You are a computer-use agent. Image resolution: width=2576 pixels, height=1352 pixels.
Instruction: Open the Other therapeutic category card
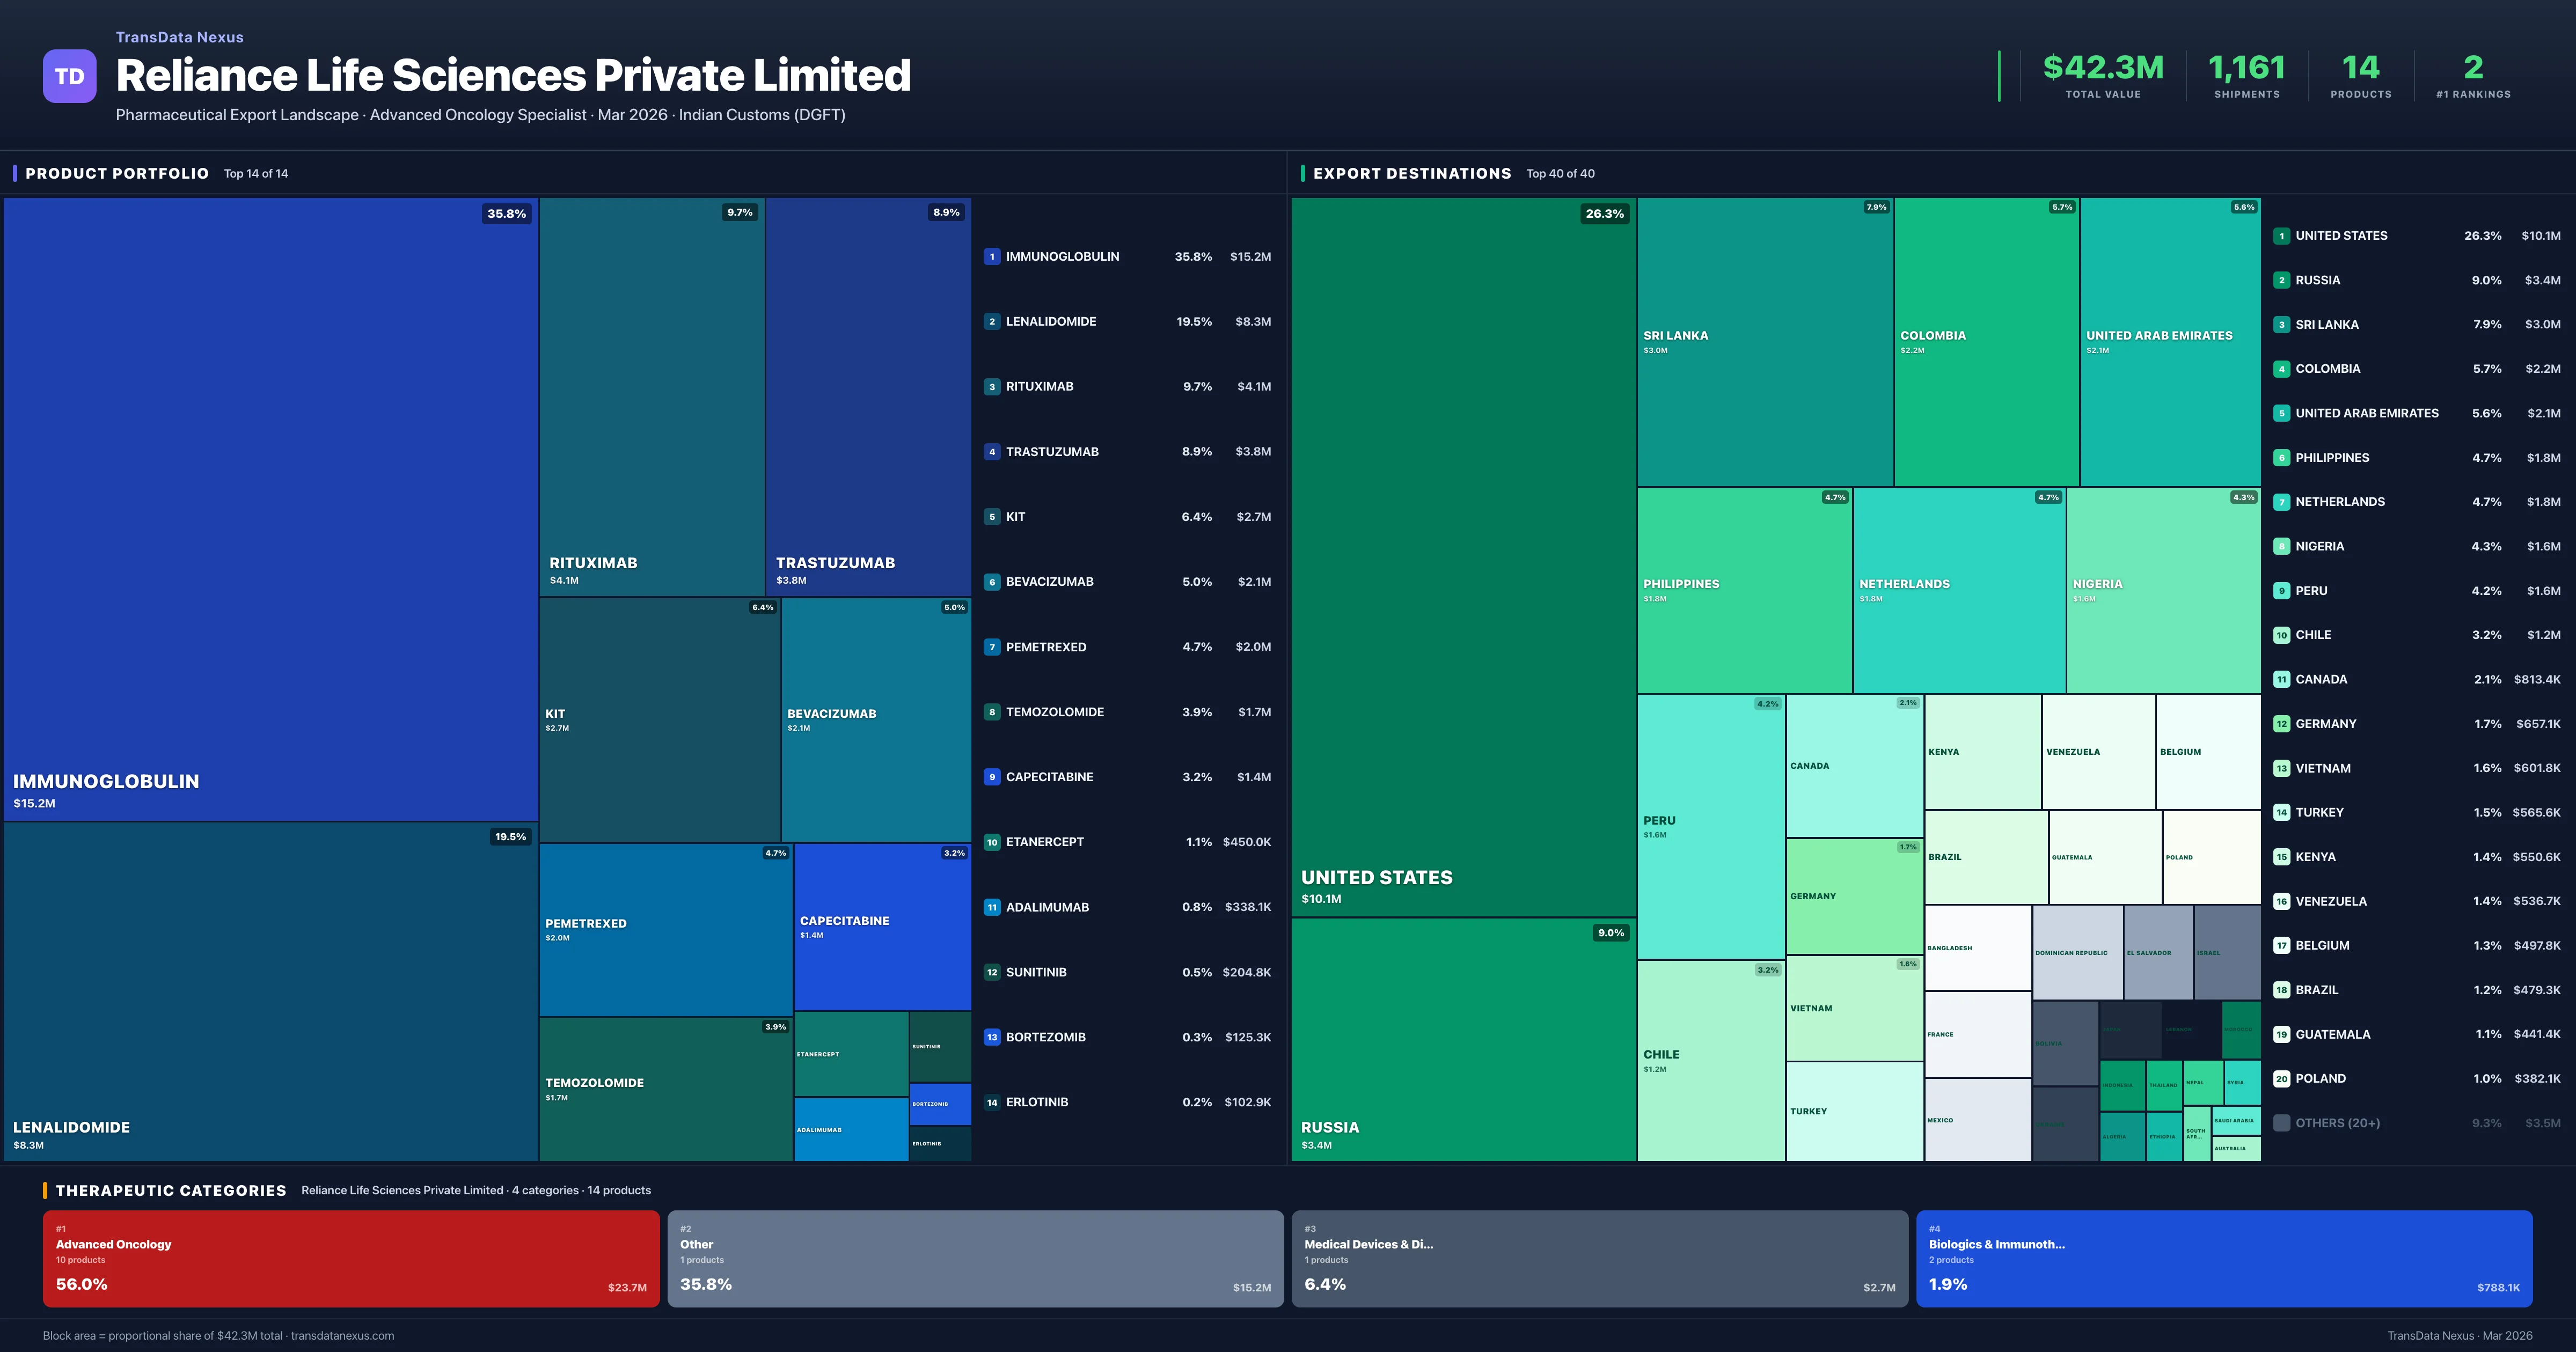click(x=975, y=1258)
